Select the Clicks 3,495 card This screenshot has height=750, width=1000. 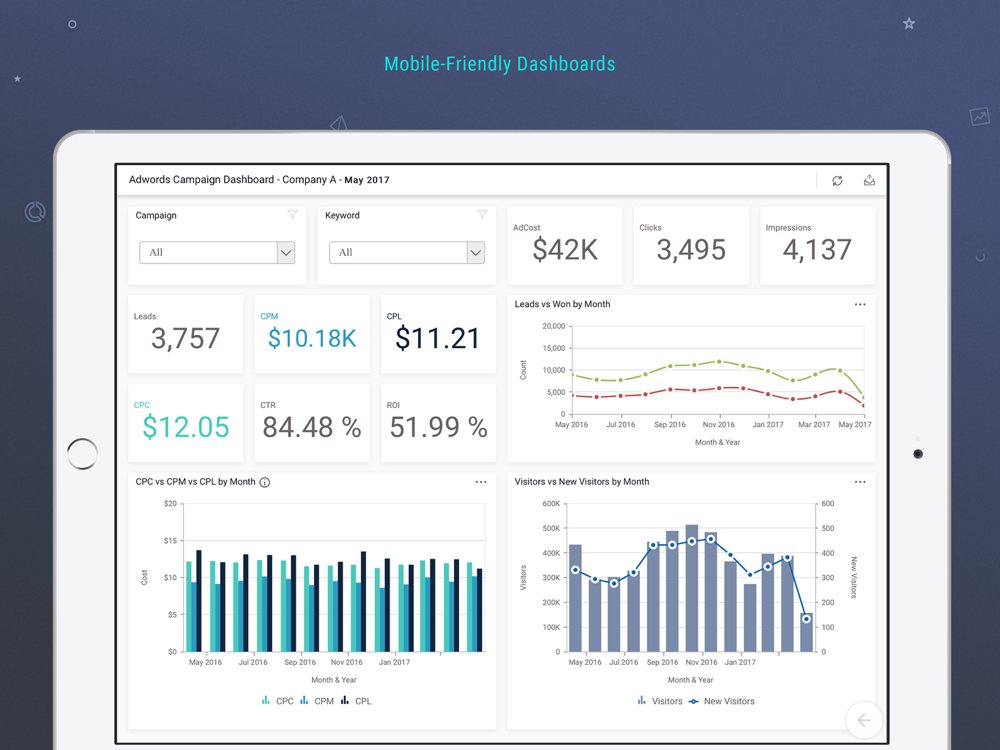691,246
